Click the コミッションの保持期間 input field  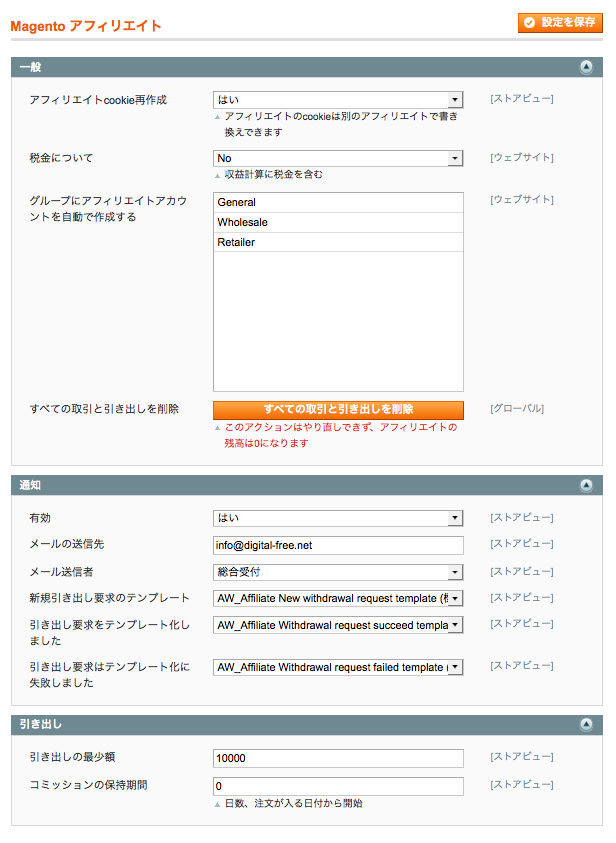pyautogui.click(x=338, y=786)
